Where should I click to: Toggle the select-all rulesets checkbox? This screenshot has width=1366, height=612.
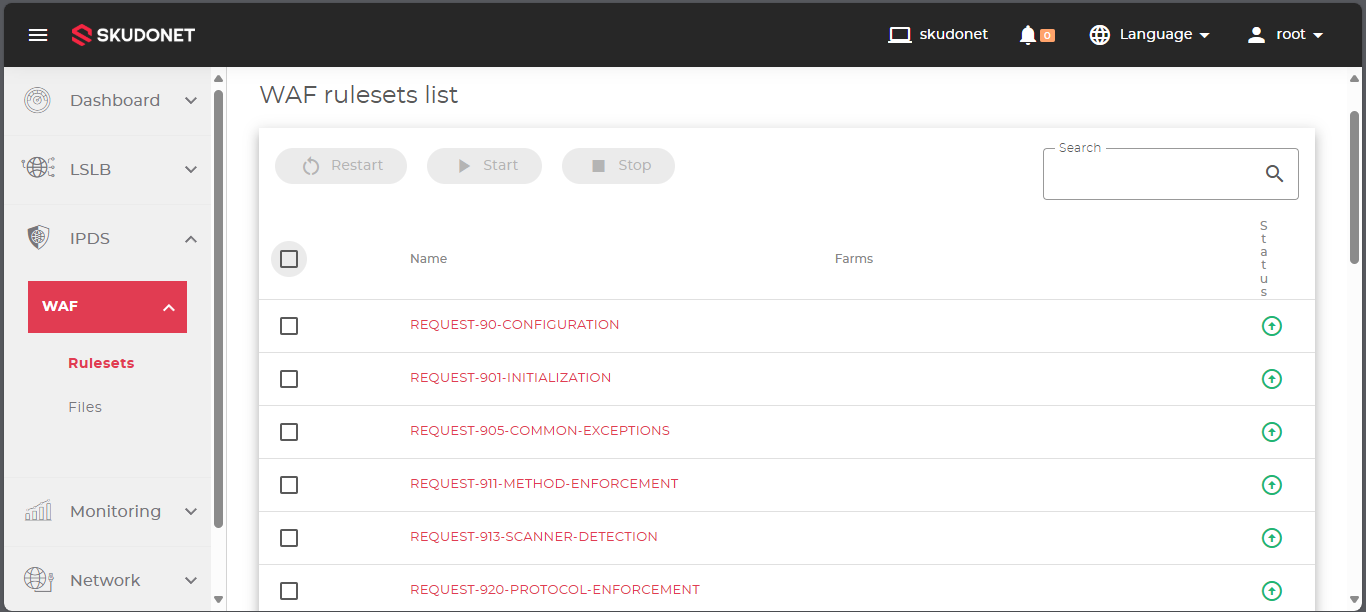pos(289,259)
